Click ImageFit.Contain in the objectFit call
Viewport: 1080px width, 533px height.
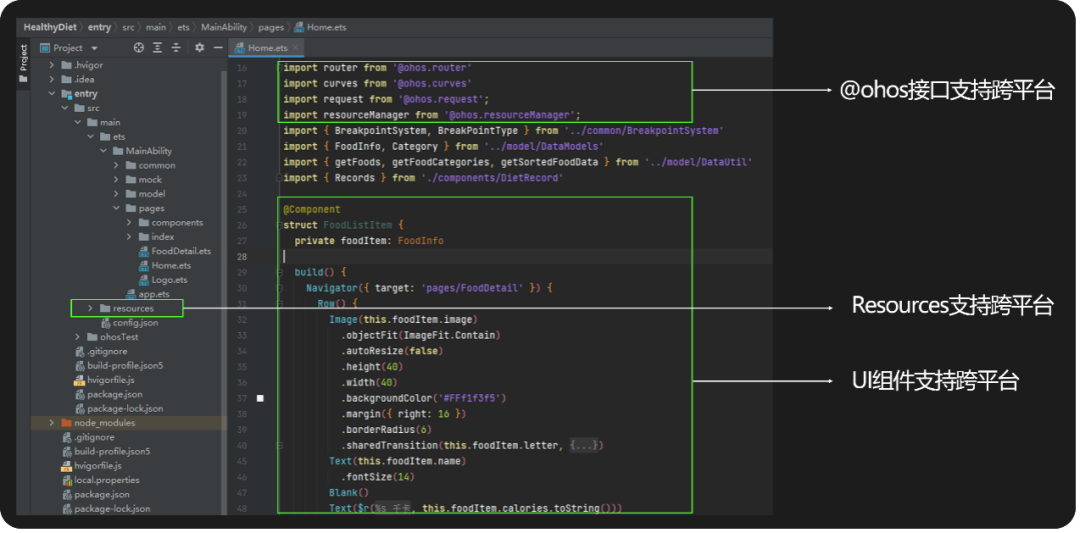449,335
